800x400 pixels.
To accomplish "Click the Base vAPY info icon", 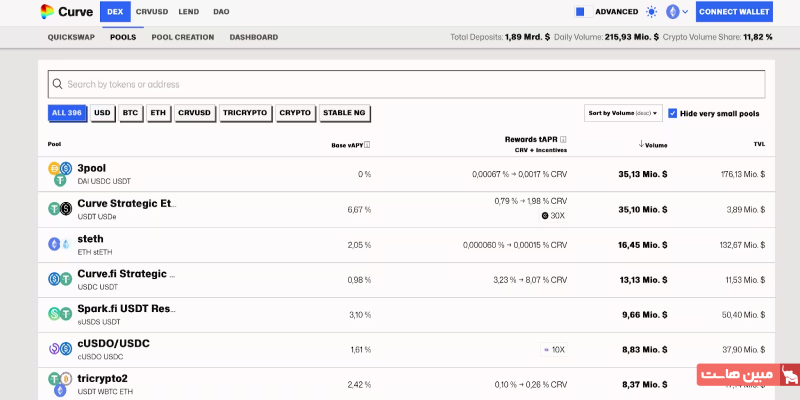I will click(368, 145).
